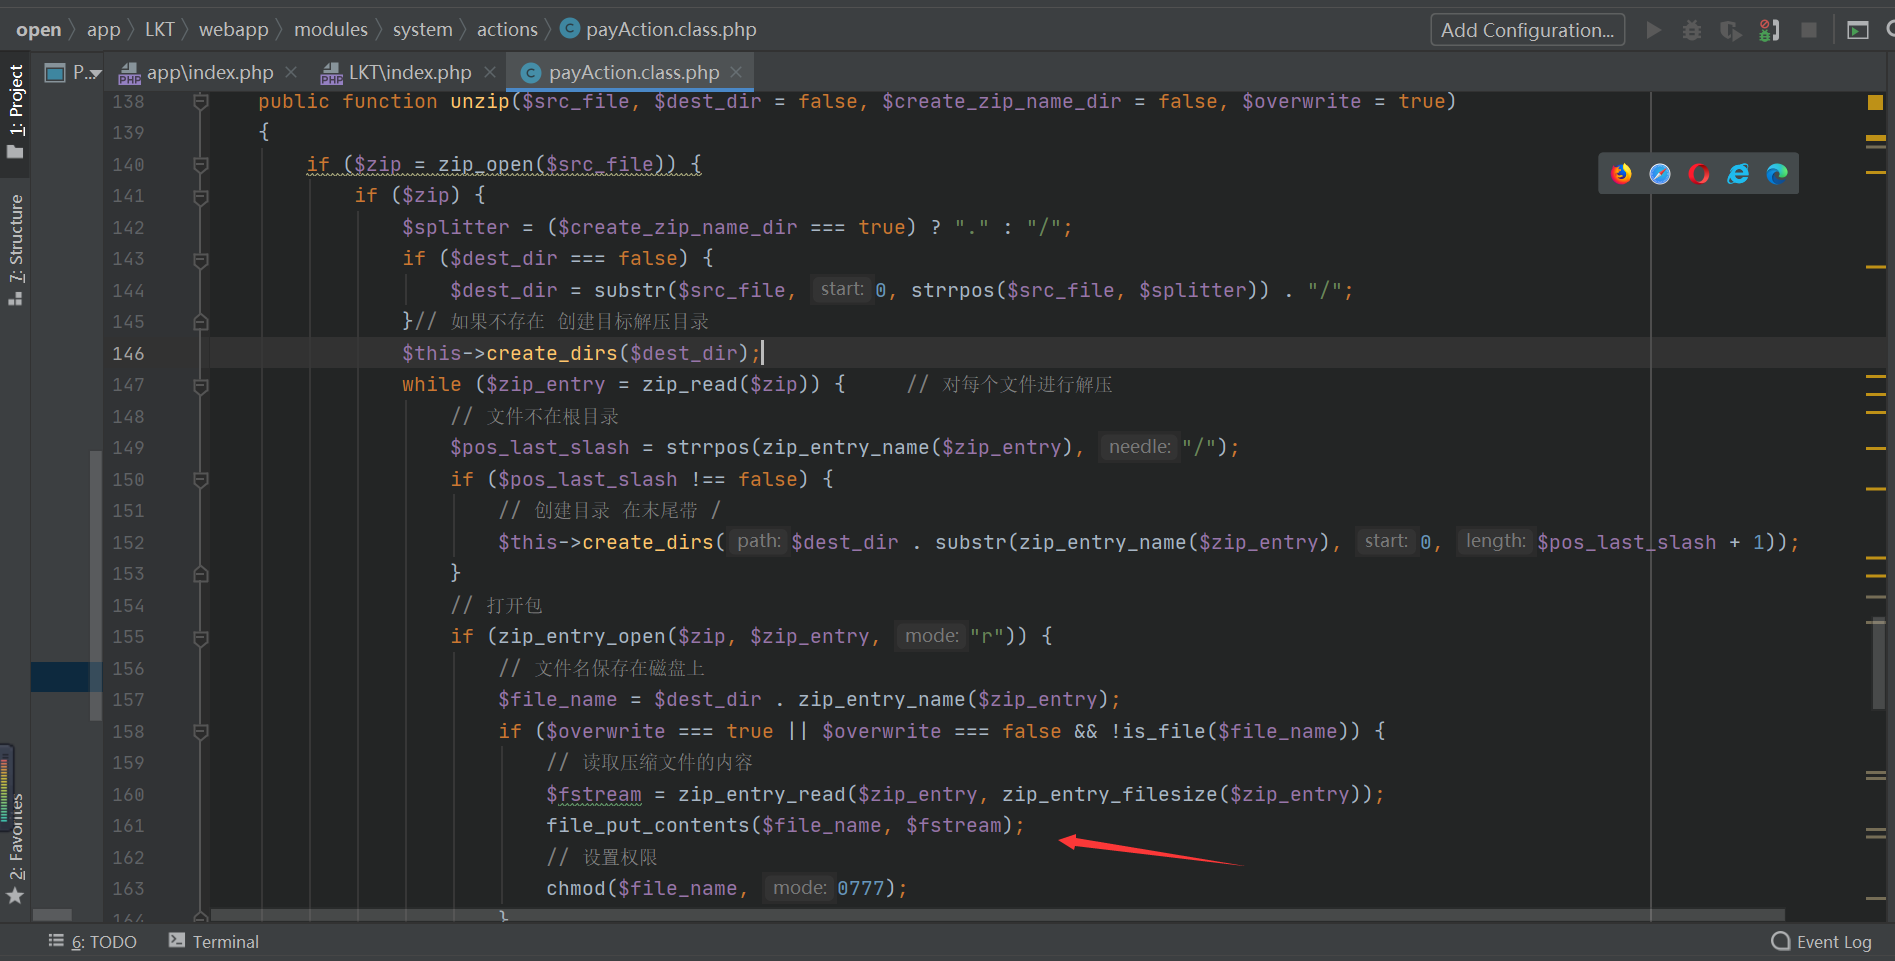This screenshot has height=961, width=1895.
Task: Click the Debug bug icon
Action: tap(1691, 30)
